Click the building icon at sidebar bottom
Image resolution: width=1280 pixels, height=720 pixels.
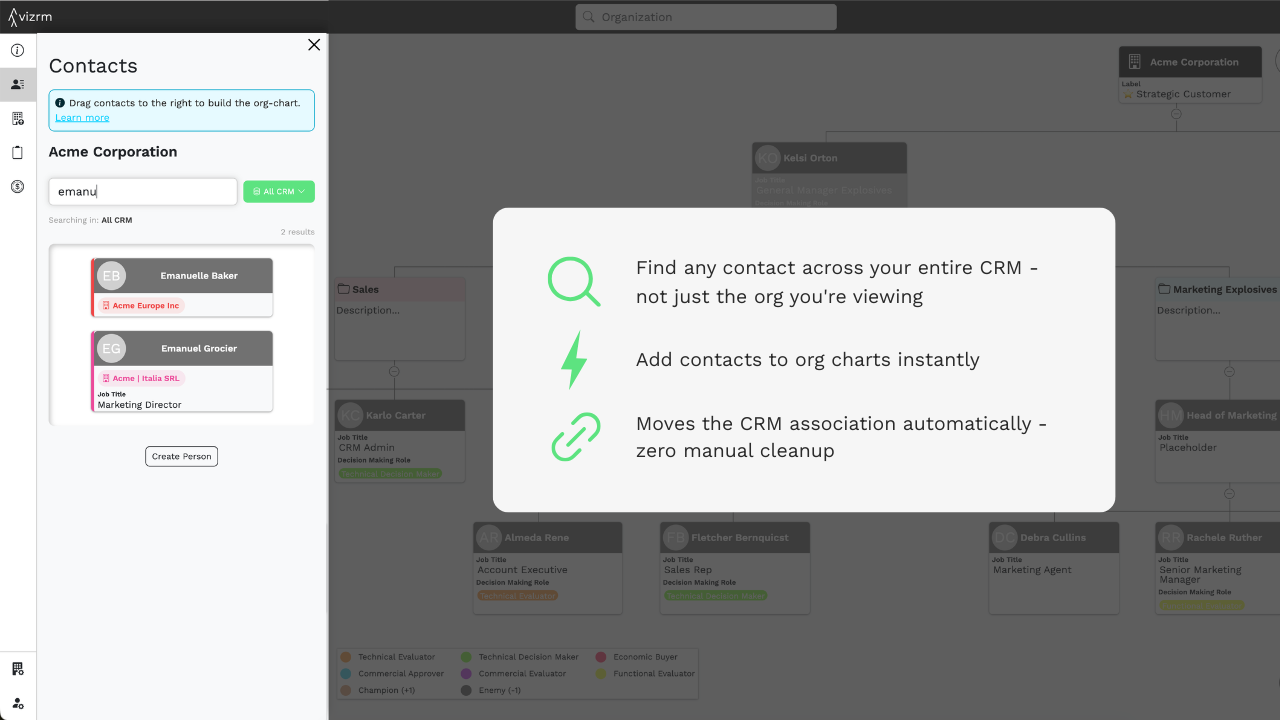pyautogui.click(x=18, y=668)
